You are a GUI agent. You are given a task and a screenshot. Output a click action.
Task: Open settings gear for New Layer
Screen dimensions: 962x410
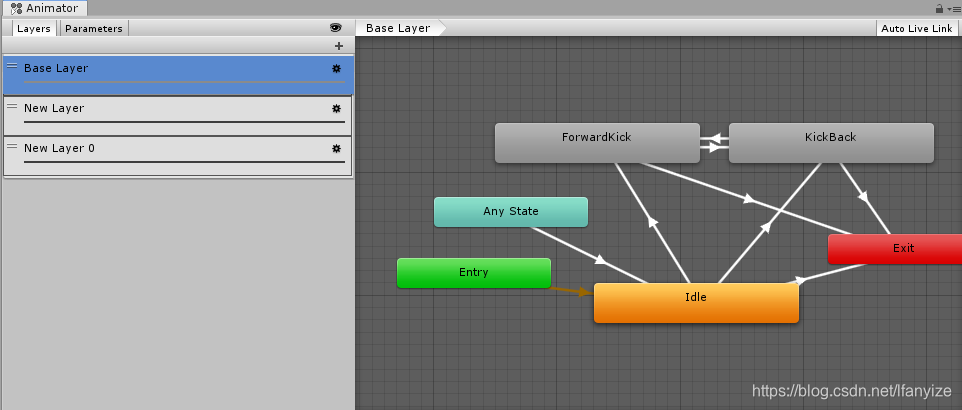[336, 109]
